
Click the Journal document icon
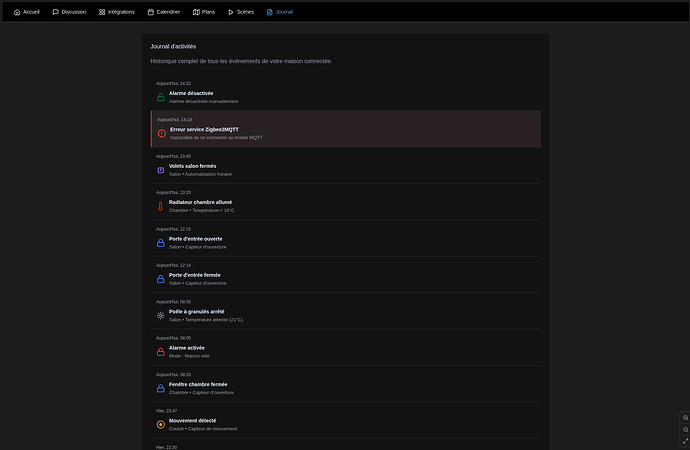[269, 12]
